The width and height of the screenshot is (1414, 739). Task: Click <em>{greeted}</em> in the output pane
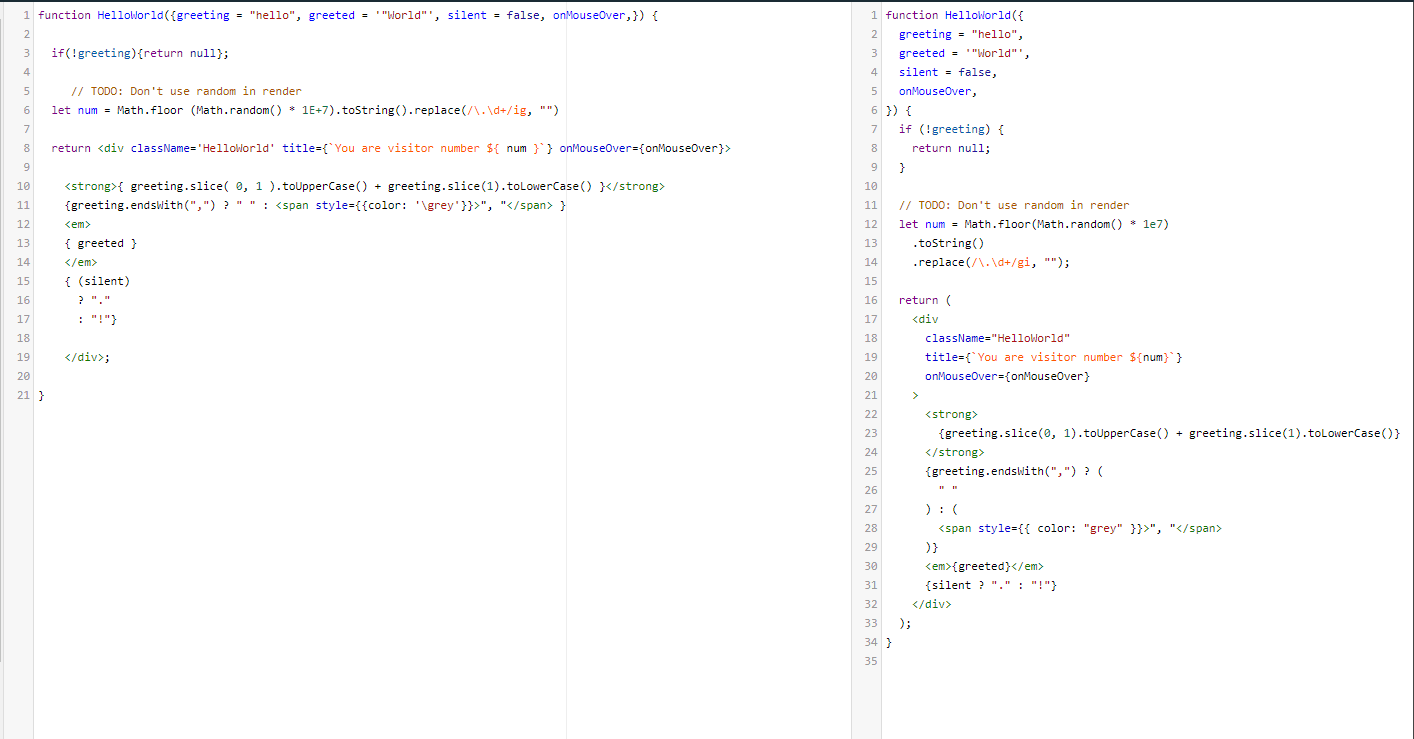(x=984, y=566)
